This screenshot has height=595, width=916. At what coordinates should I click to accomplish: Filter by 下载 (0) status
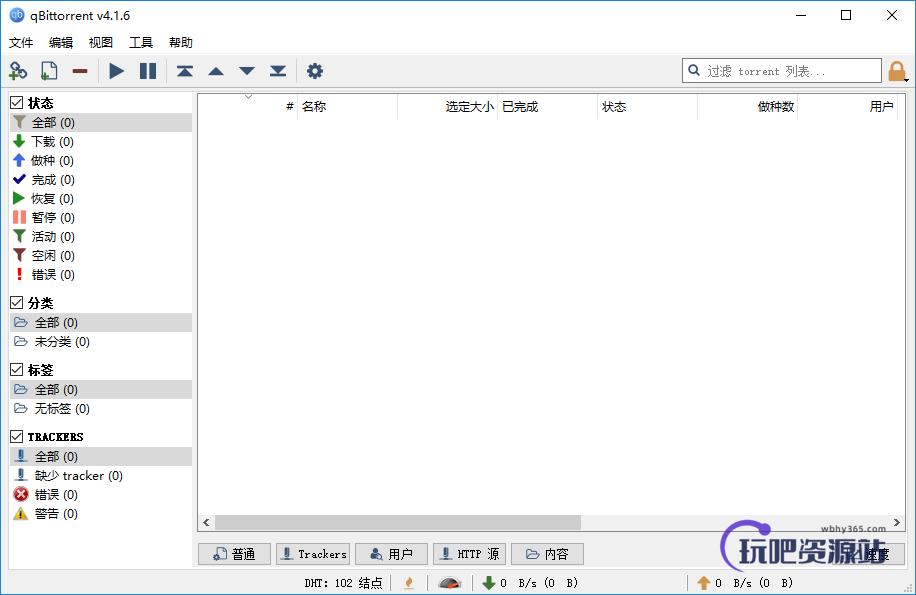pos(101,142)
